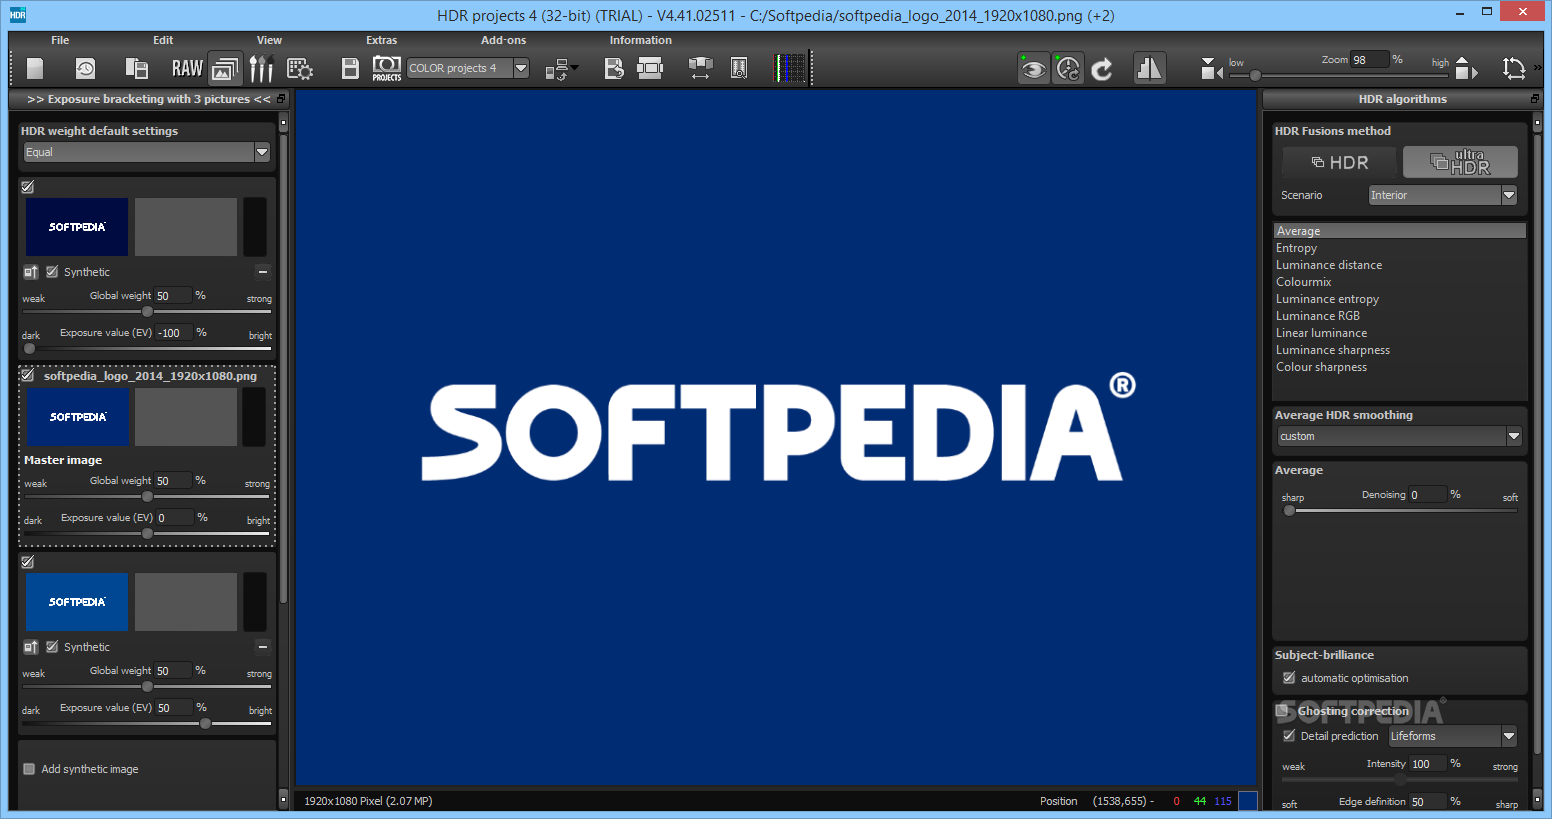Click the zoom low decrease icon
1552x819 pixels.
pyautogui.click(x=1211, y=69)
